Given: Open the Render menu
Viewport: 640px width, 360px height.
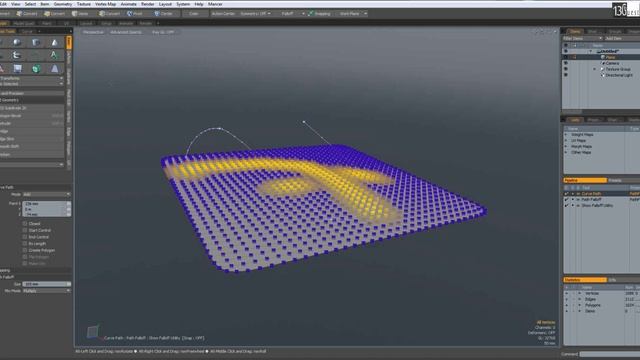Looking at the screenshot, I should 148,4.
